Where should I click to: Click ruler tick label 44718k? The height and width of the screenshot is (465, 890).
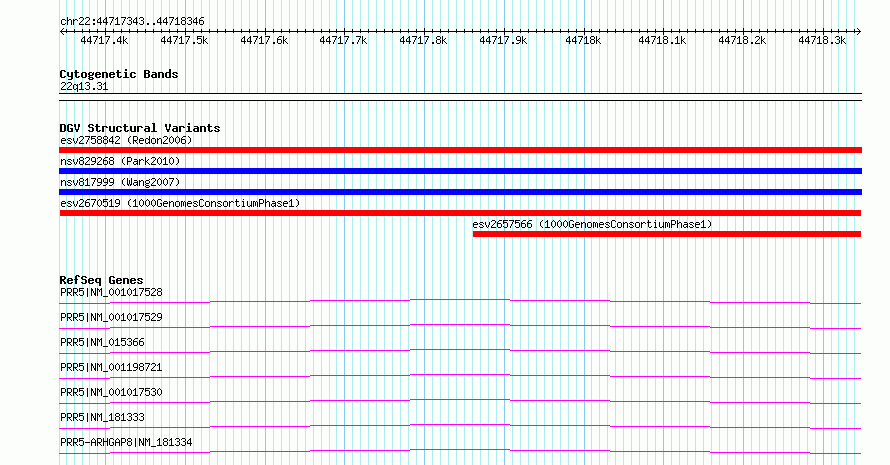point(583,41)
